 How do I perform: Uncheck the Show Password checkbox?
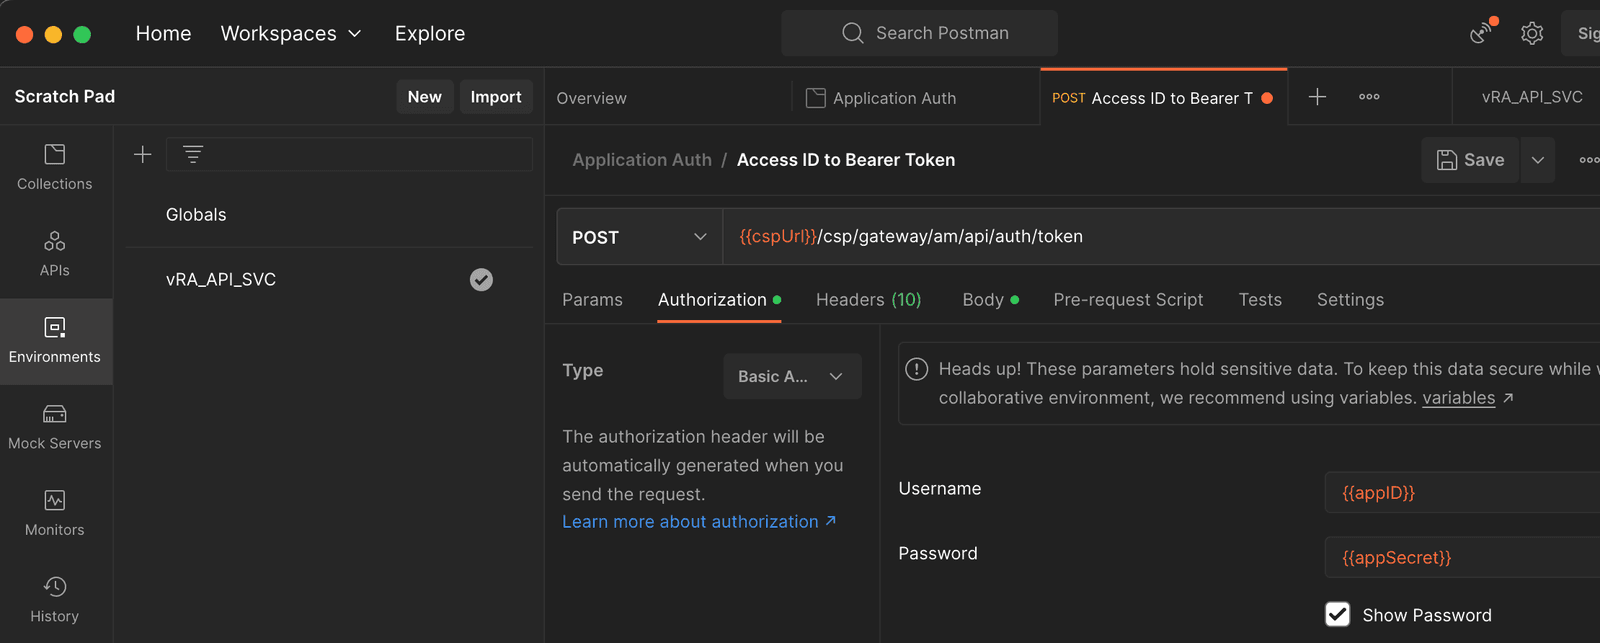pyautogui.click(x=1337, y=614)
